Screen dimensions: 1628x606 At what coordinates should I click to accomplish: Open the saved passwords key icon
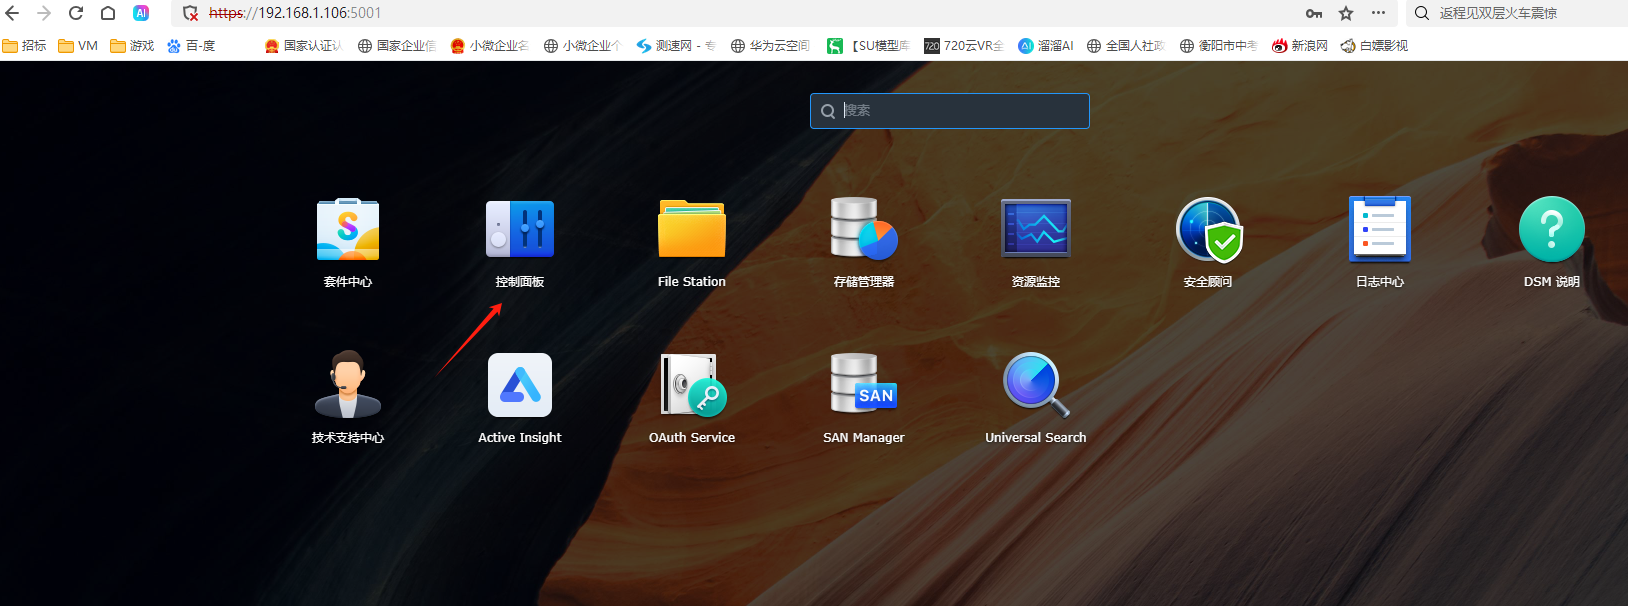[x=1314, y=13]
